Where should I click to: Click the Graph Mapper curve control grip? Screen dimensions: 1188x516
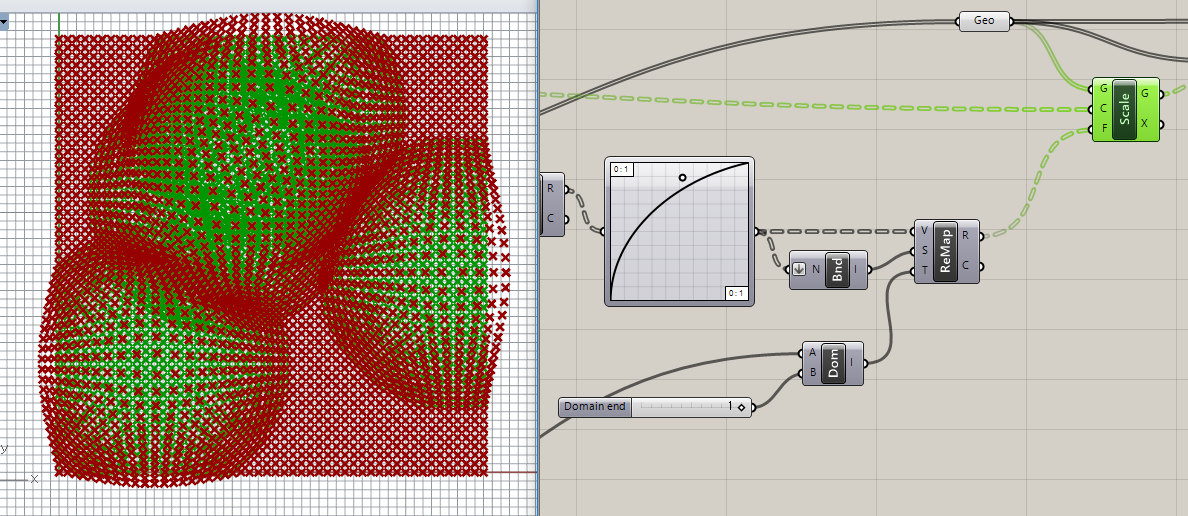coord(682,178)
